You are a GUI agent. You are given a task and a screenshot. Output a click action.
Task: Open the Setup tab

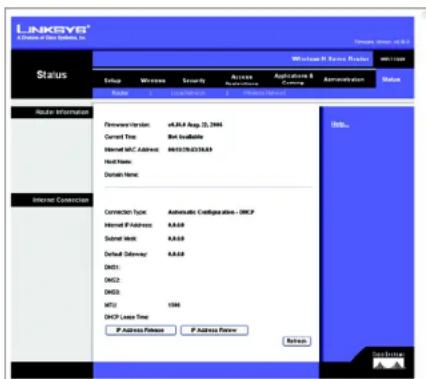tap(112, 80)
